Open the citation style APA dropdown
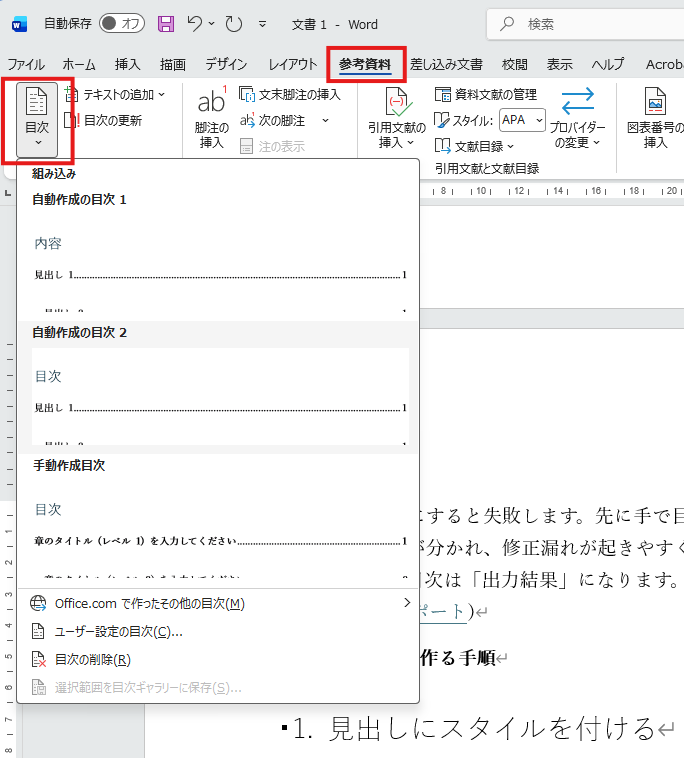This screenshot has width=684, height=758. (523, 120)
